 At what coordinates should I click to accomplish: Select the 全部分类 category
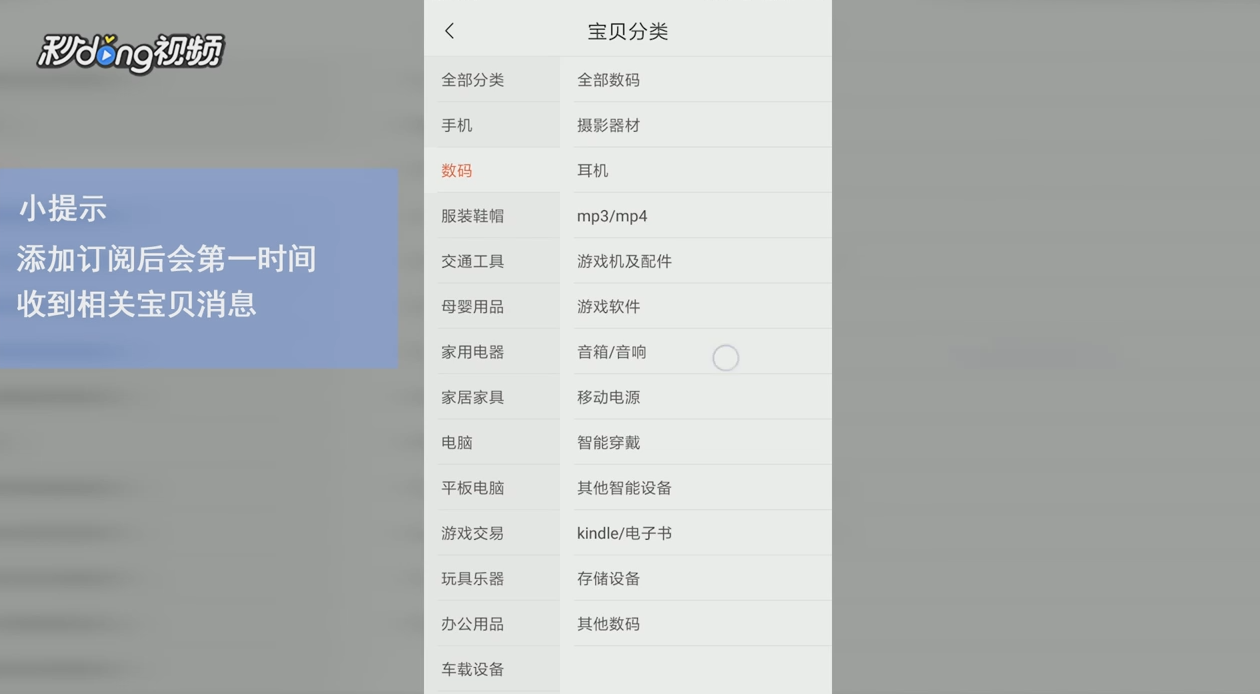point(473,79)
